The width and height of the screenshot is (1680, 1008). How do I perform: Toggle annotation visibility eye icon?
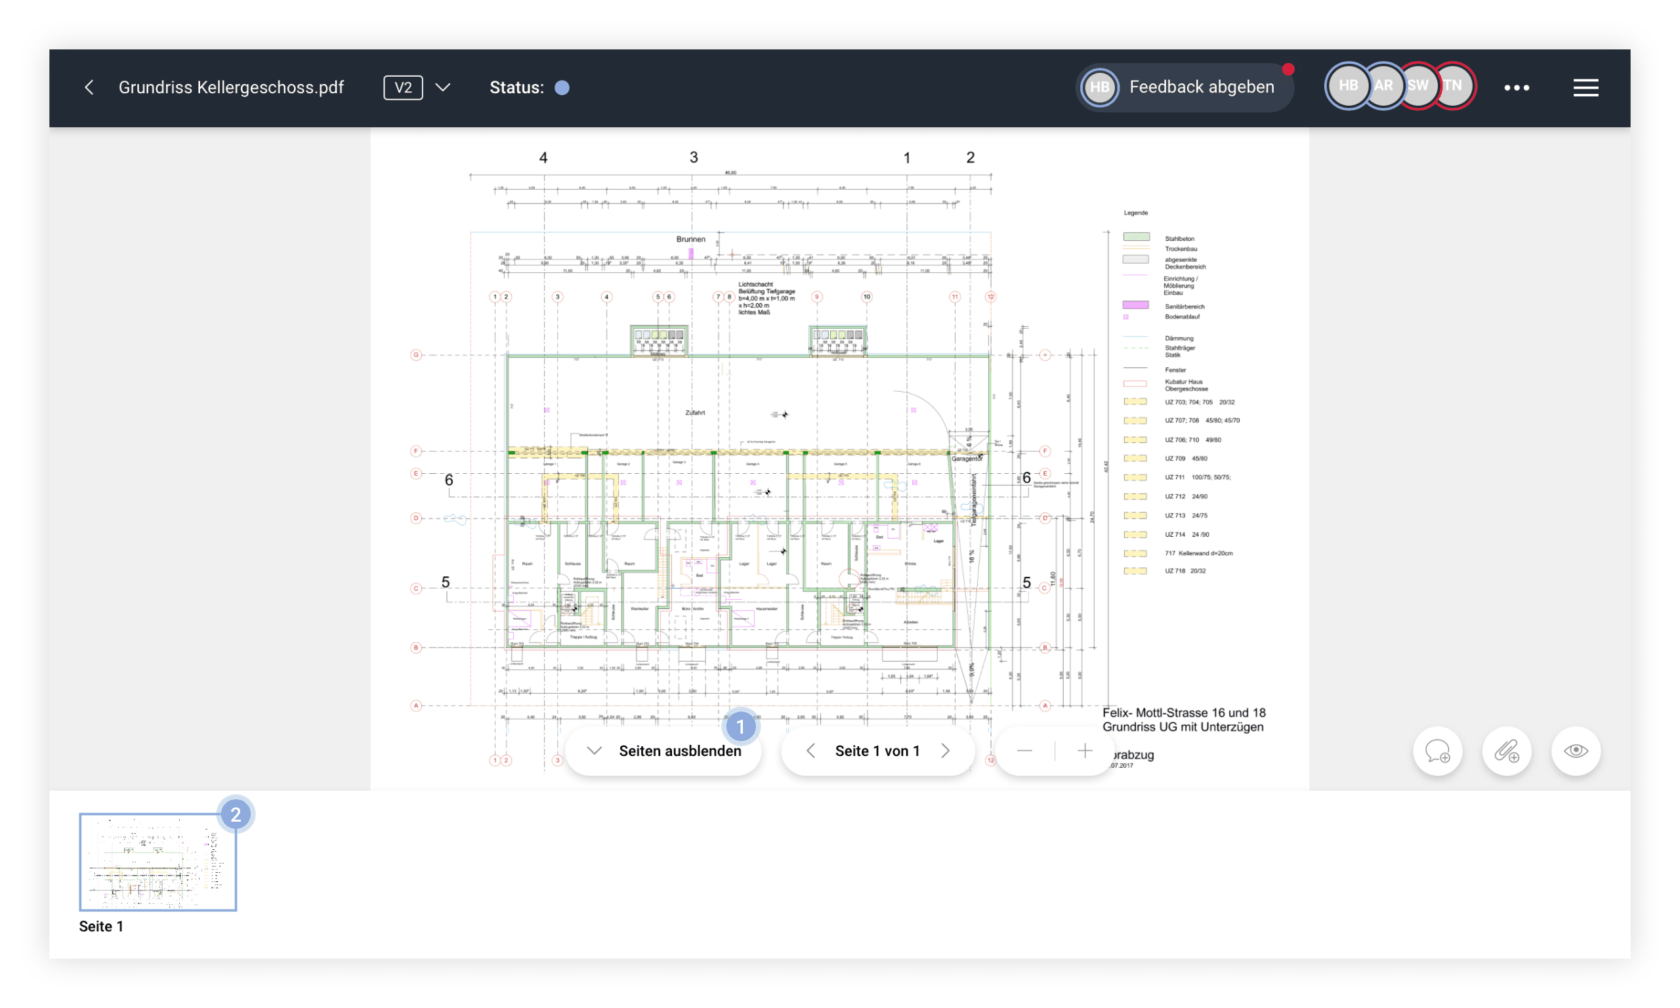(1576, 751)
